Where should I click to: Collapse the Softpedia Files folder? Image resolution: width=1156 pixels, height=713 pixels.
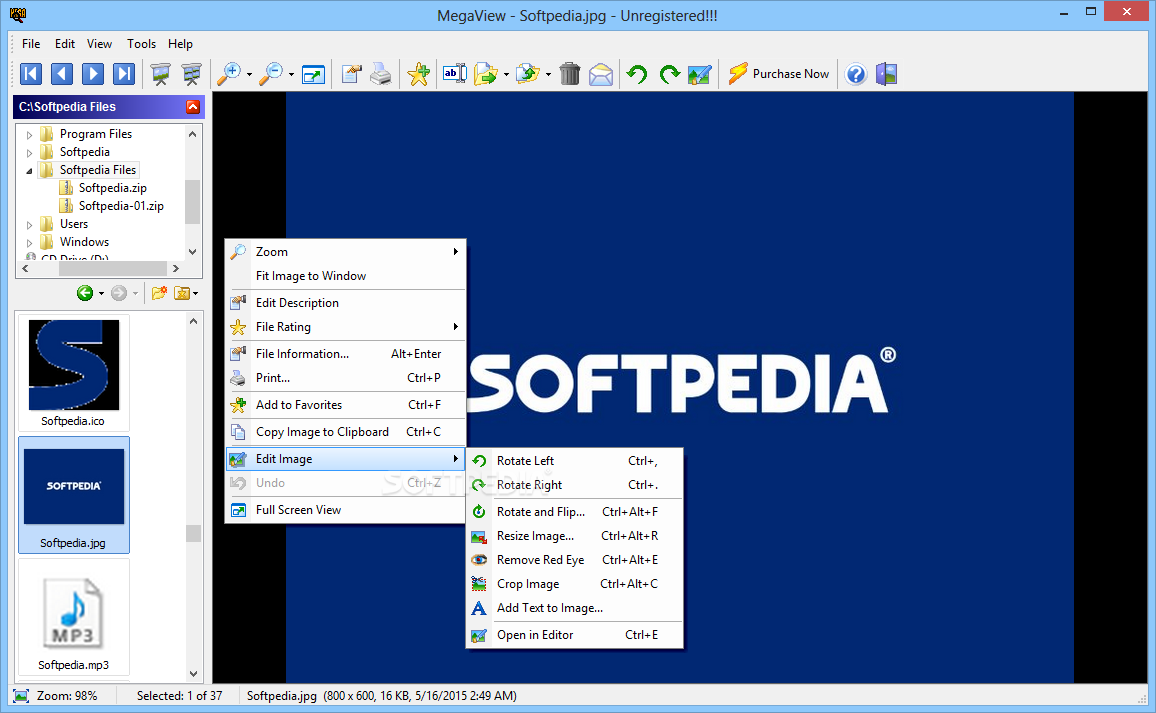pyautogui.click(x=29, y=171)
